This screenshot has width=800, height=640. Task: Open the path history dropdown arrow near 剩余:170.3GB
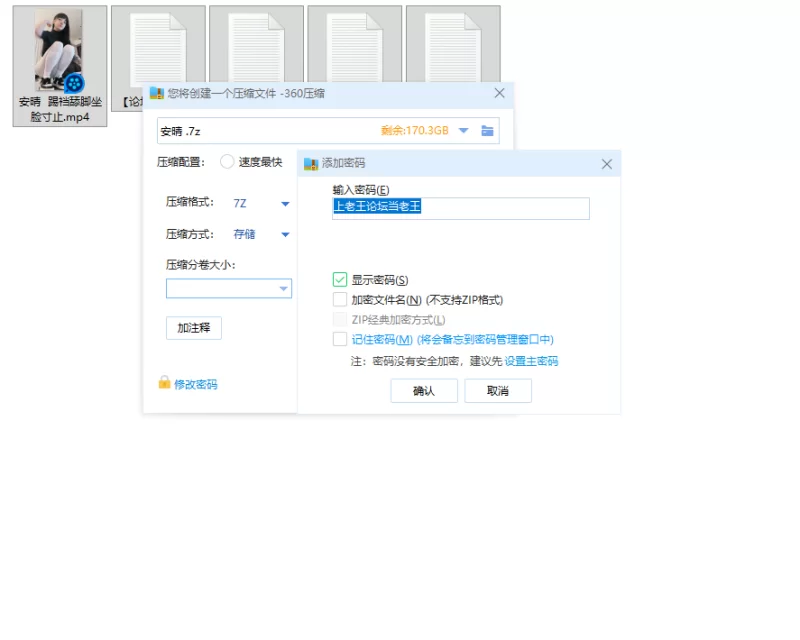pos(463,131)
